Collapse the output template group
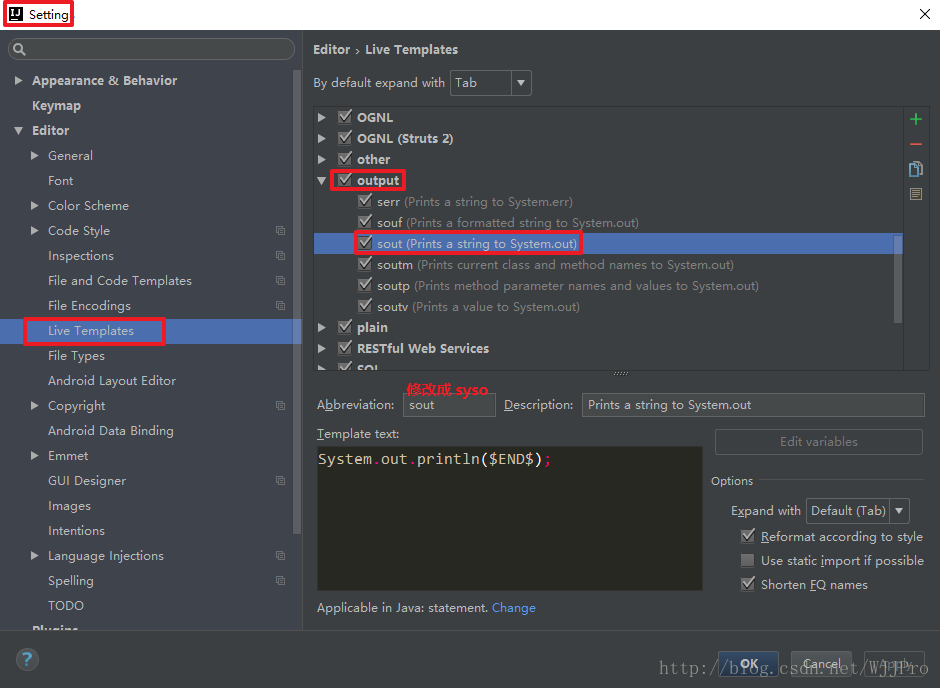Viewport: 940px width, 688px height. (322, 181)
